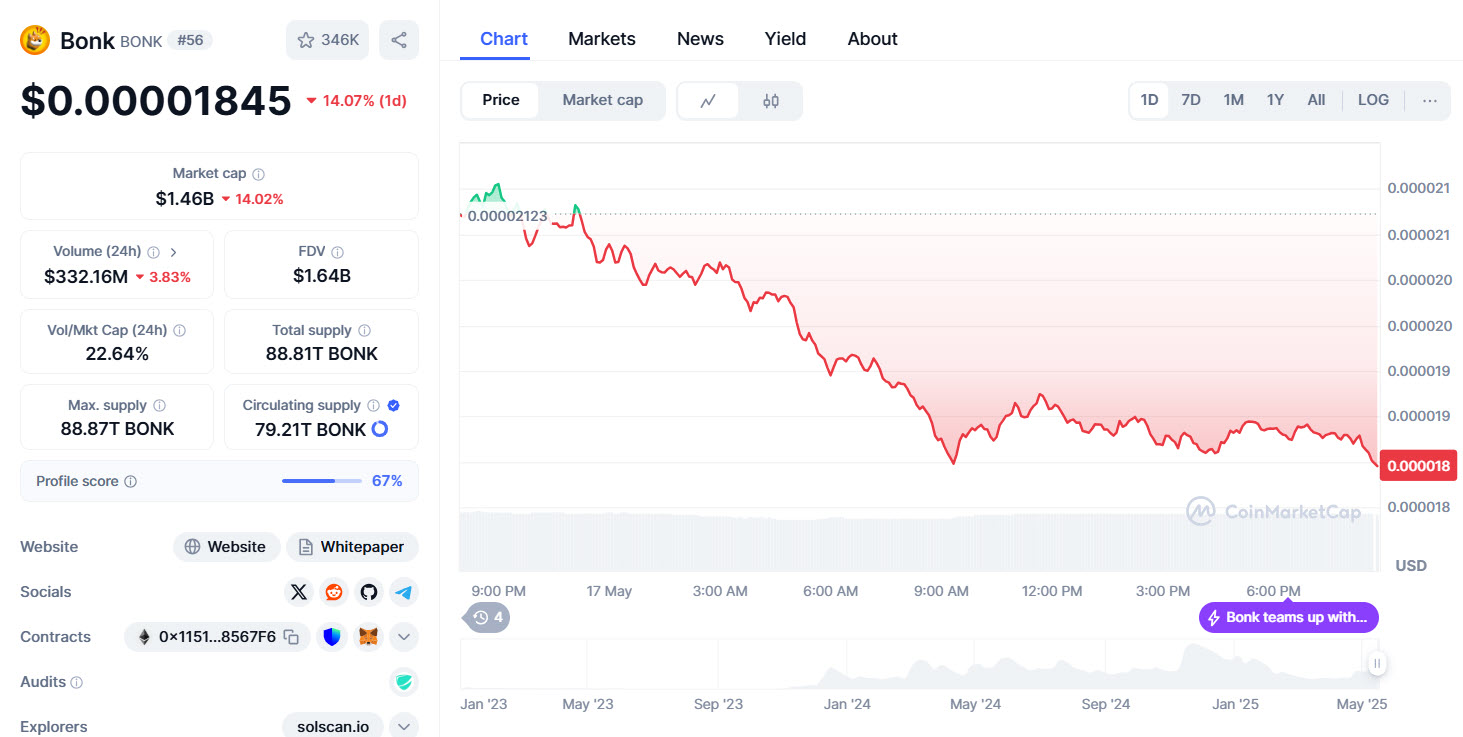Open solscan.io explorer link
Viewport: 1463px width, 737px height.
click(333, 727)
